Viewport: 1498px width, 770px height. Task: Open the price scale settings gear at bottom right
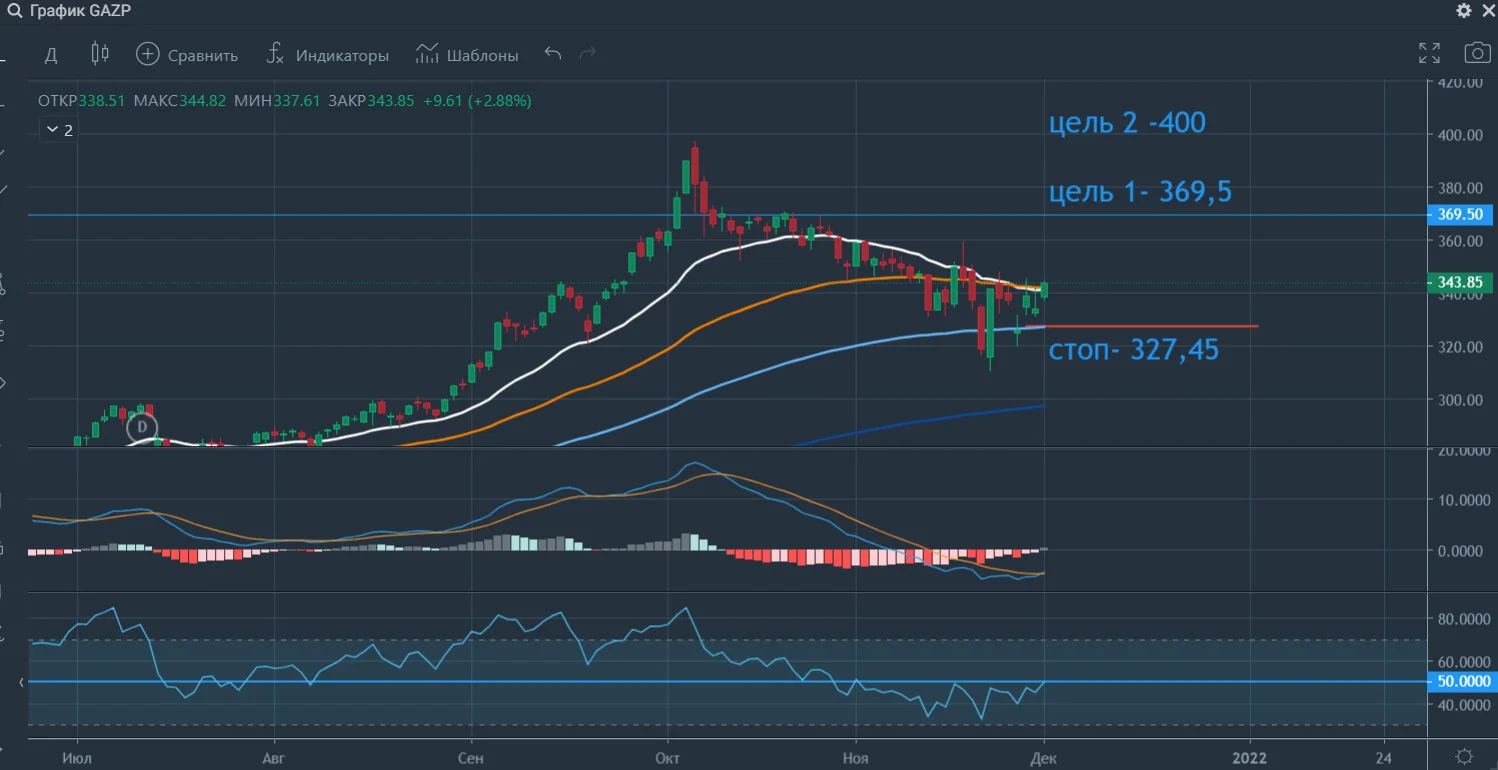click(x=1464, y=755)
